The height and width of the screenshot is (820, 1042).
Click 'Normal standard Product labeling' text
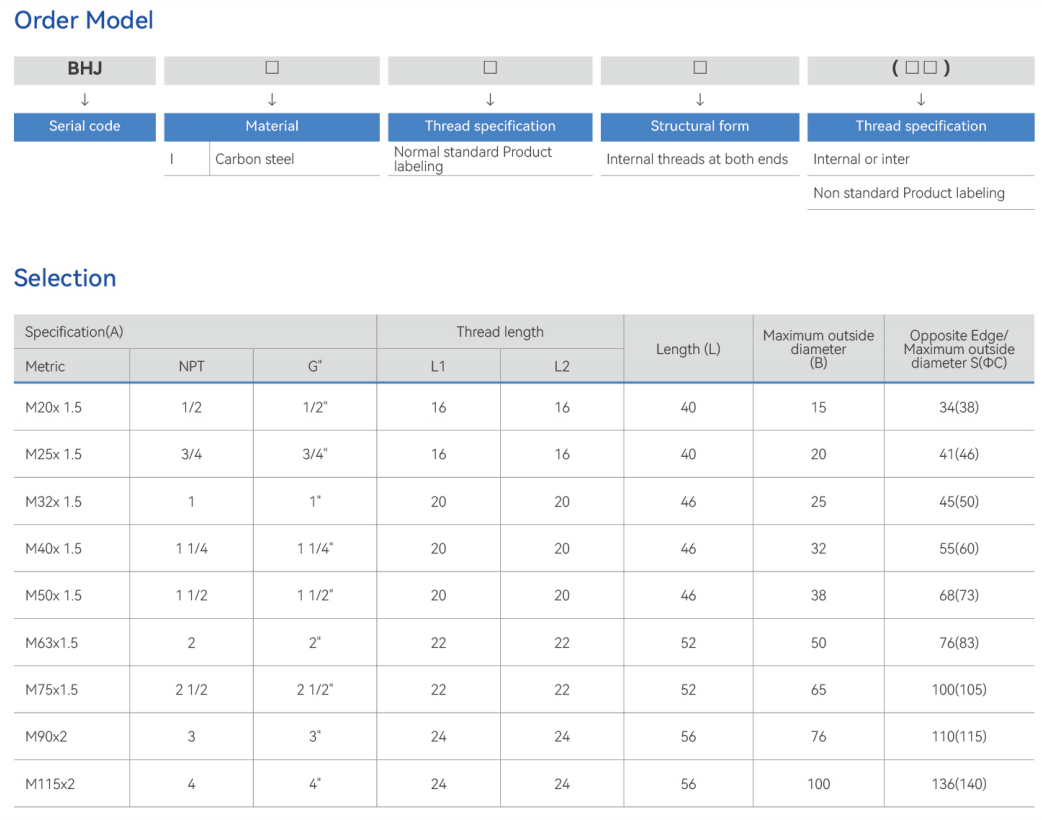(472, 159)
